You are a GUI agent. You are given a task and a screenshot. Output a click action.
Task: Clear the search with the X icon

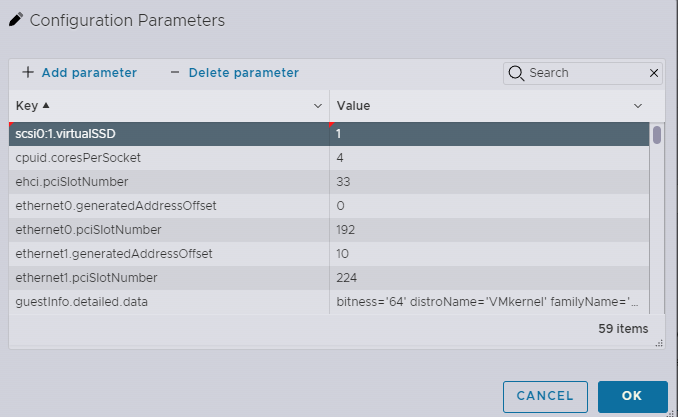(x=654, y=73)
